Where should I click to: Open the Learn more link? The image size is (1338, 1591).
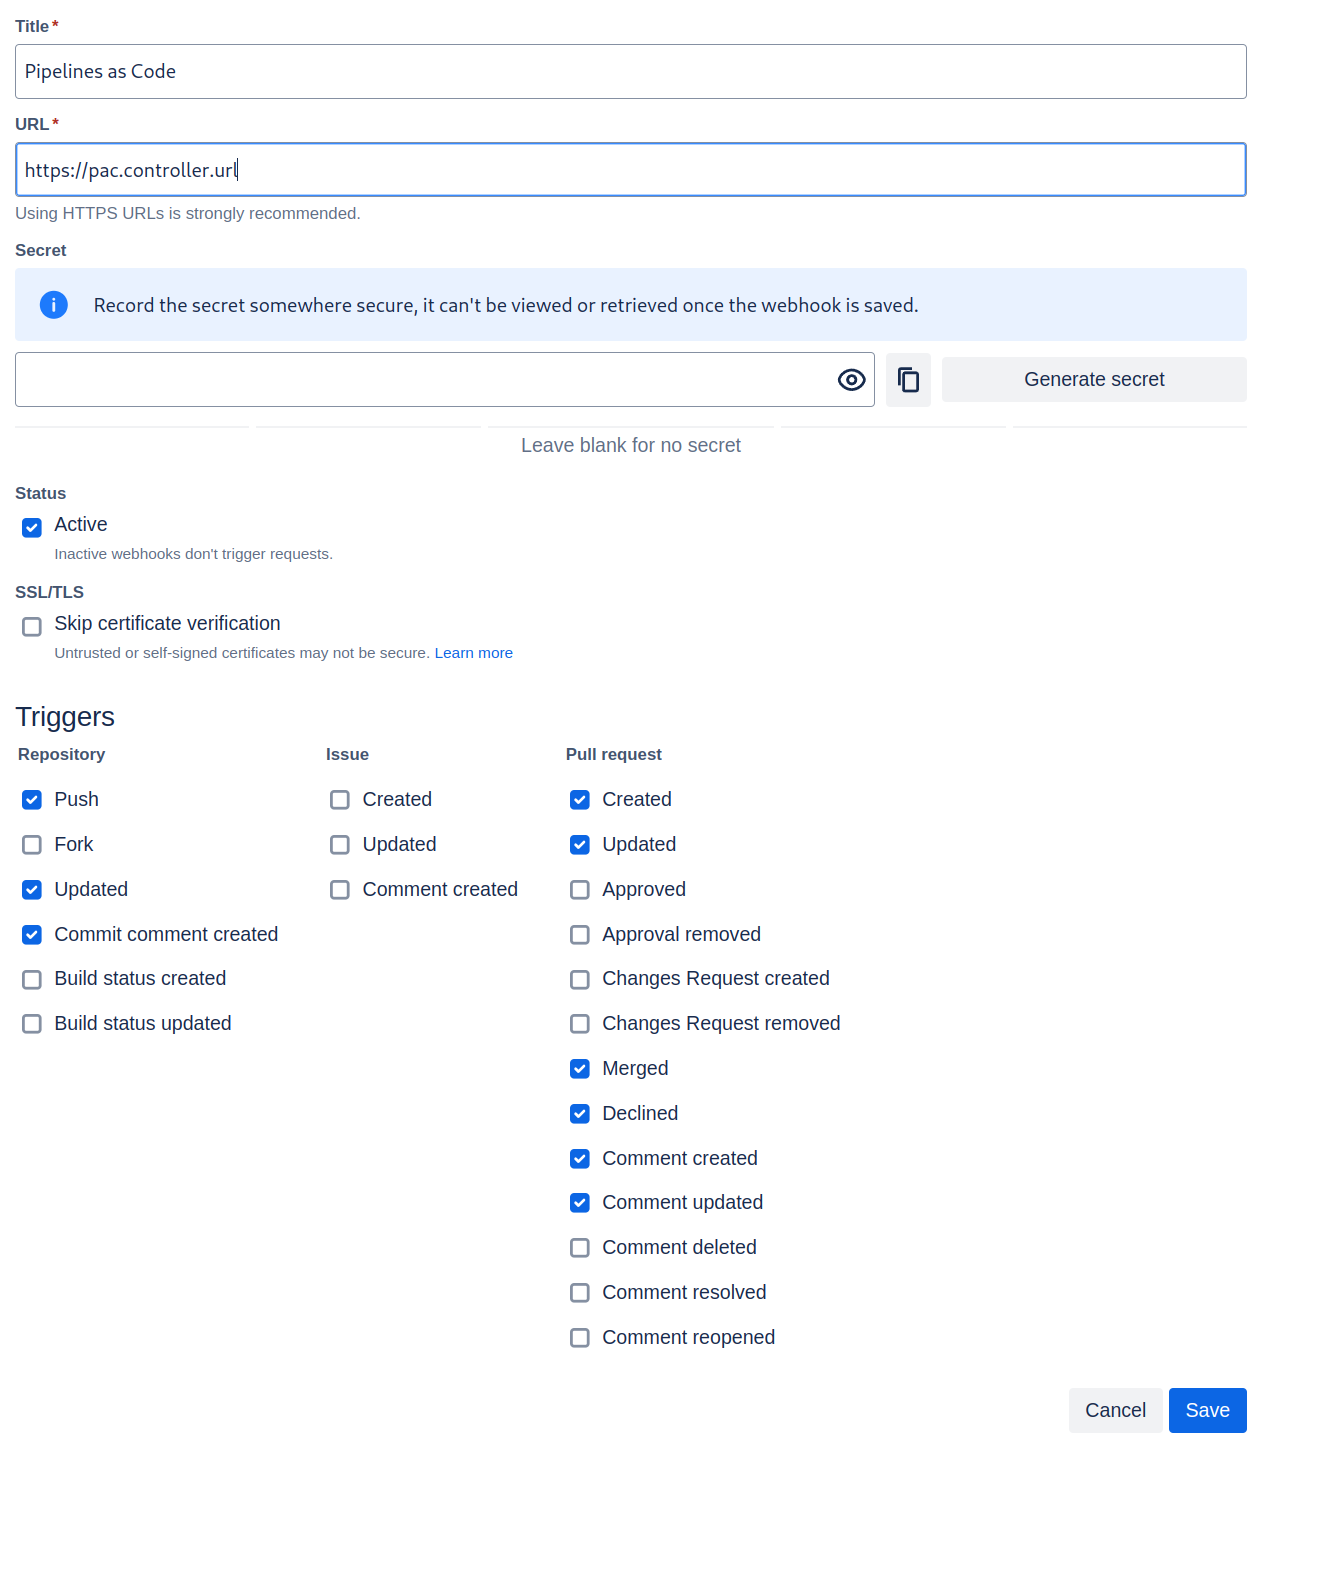pos(473,653)
